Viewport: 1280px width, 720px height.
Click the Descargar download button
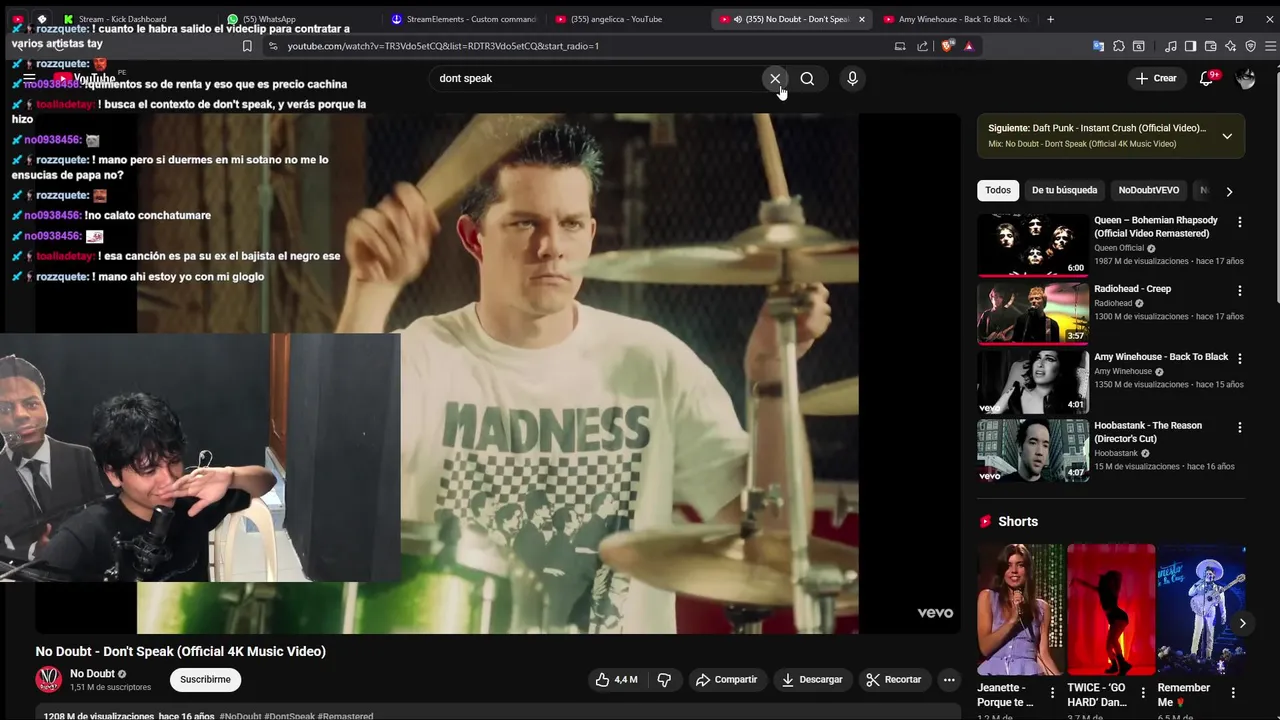click(x=812, y=680)
